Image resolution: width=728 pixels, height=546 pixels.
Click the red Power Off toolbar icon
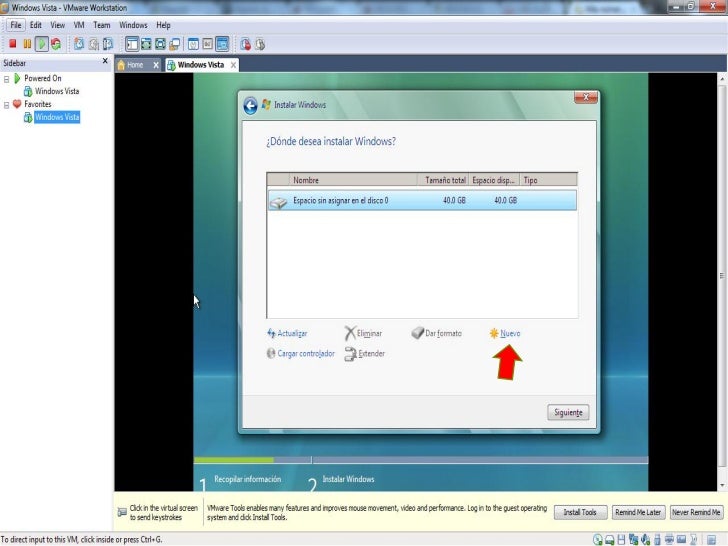click(x=13, y=44)
